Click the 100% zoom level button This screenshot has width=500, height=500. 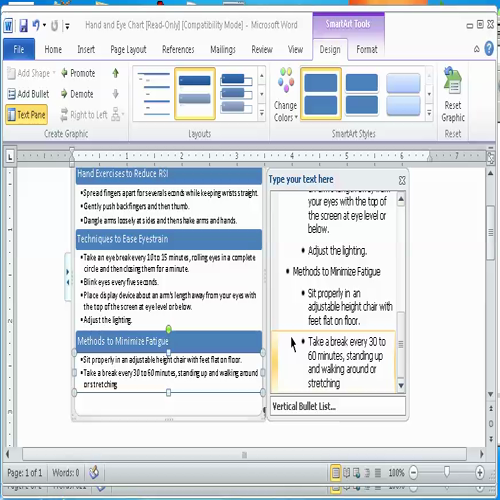tap(396, 473)
